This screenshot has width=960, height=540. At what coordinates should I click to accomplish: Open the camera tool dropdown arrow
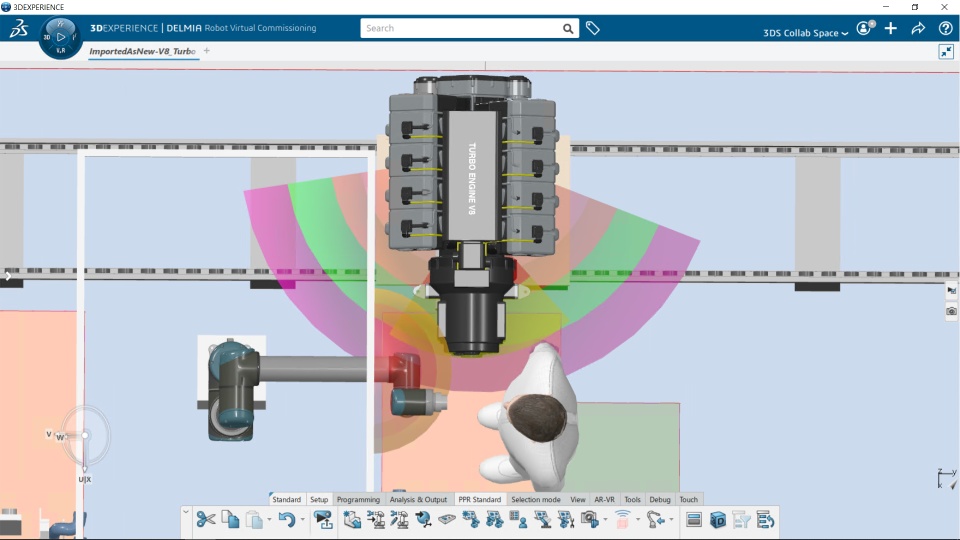pyautogui.click(x=606, y=520)
